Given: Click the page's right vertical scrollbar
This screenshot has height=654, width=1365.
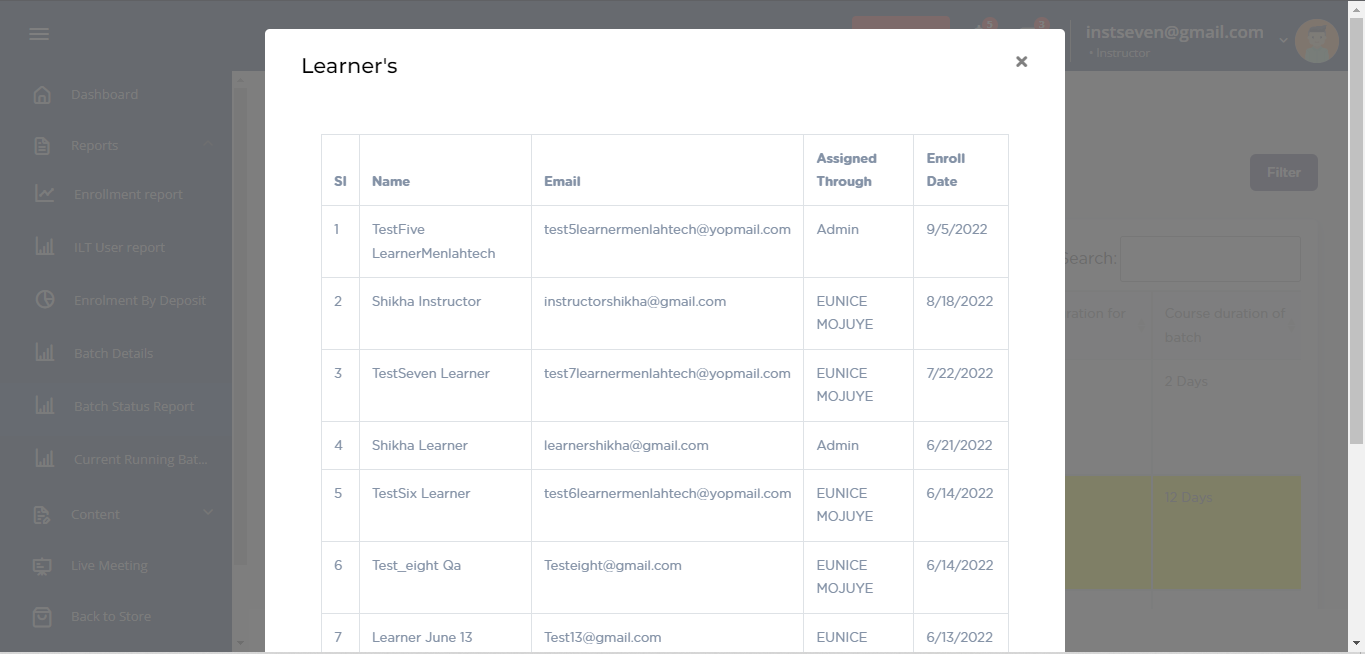Looking at the screenshot, I should point(1356,230).
